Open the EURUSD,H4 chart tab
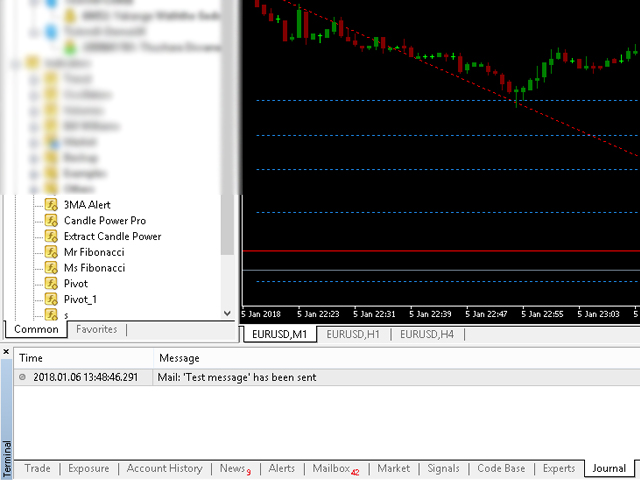 (x=427, y=334)
